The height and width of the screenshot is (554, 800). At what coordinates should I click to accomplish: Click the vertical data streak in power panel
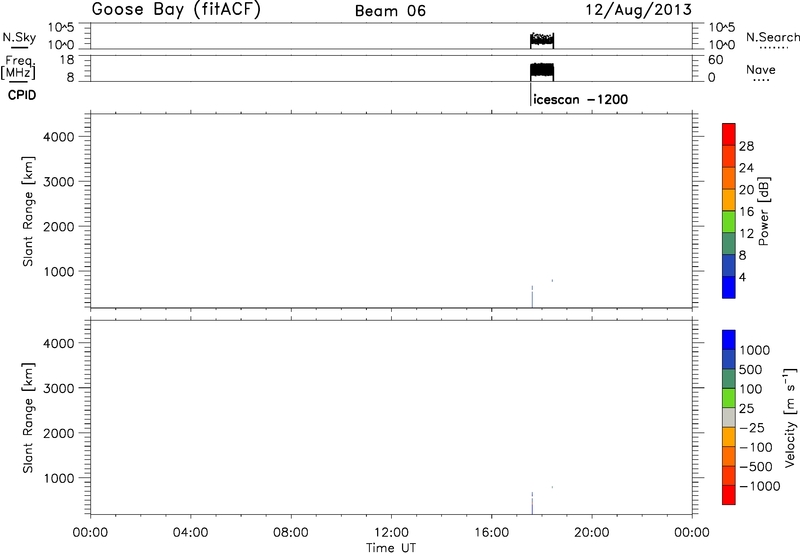click(x=532, y=296)
